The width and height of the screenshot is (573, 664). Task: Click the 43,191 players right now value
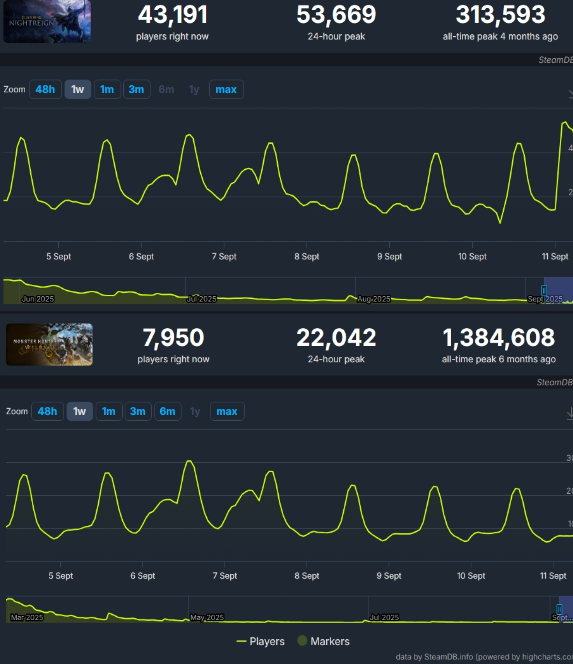173,14
